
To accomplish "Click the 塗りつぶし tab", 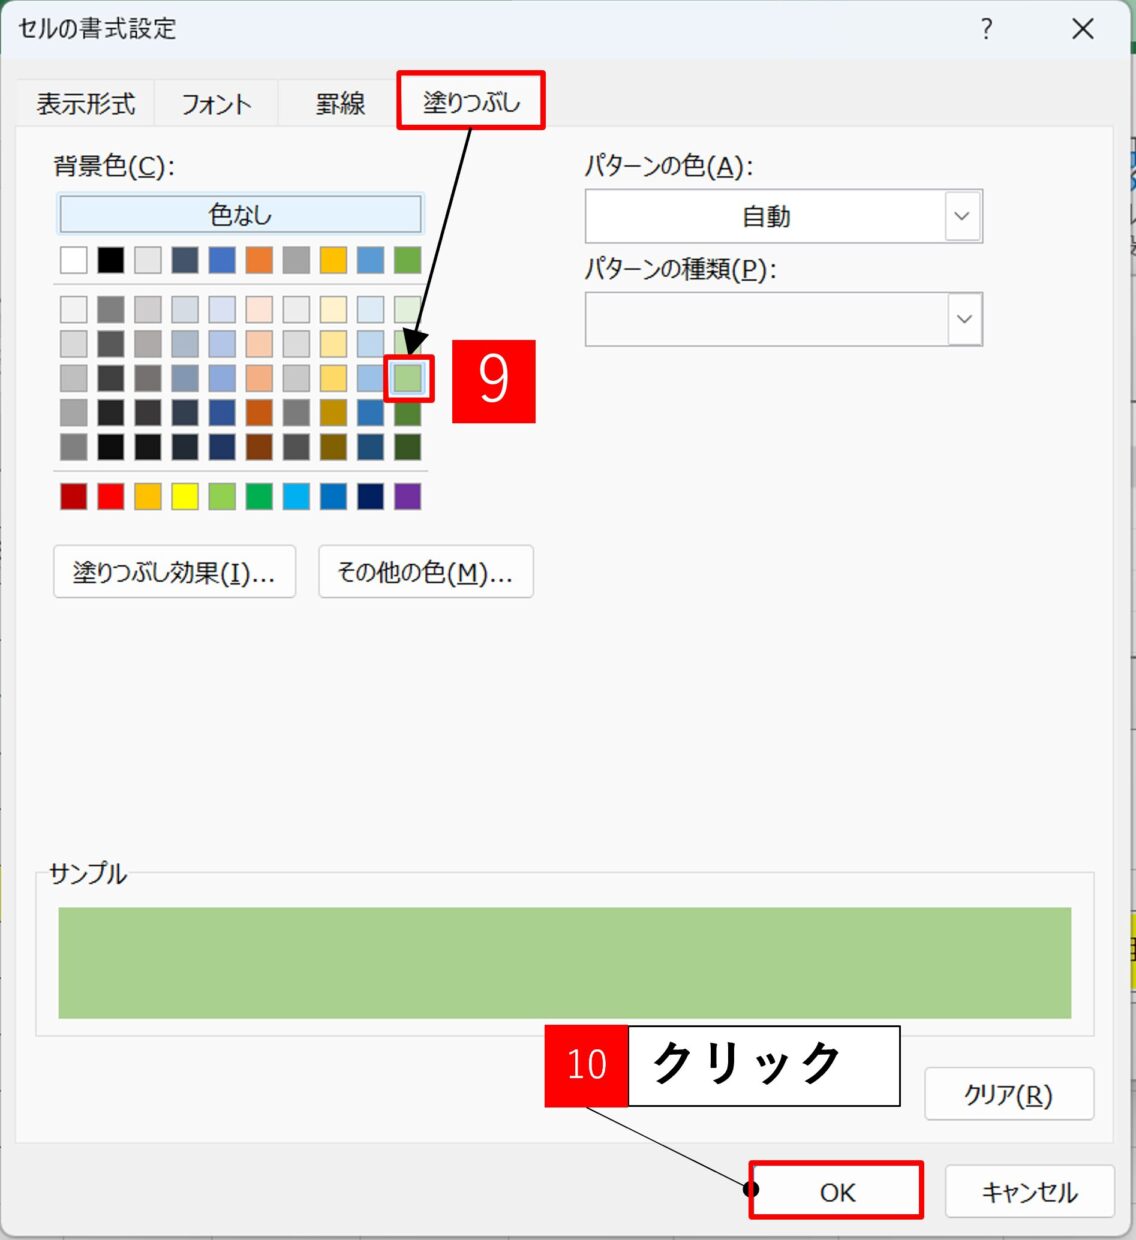I will tap(471, 101).
